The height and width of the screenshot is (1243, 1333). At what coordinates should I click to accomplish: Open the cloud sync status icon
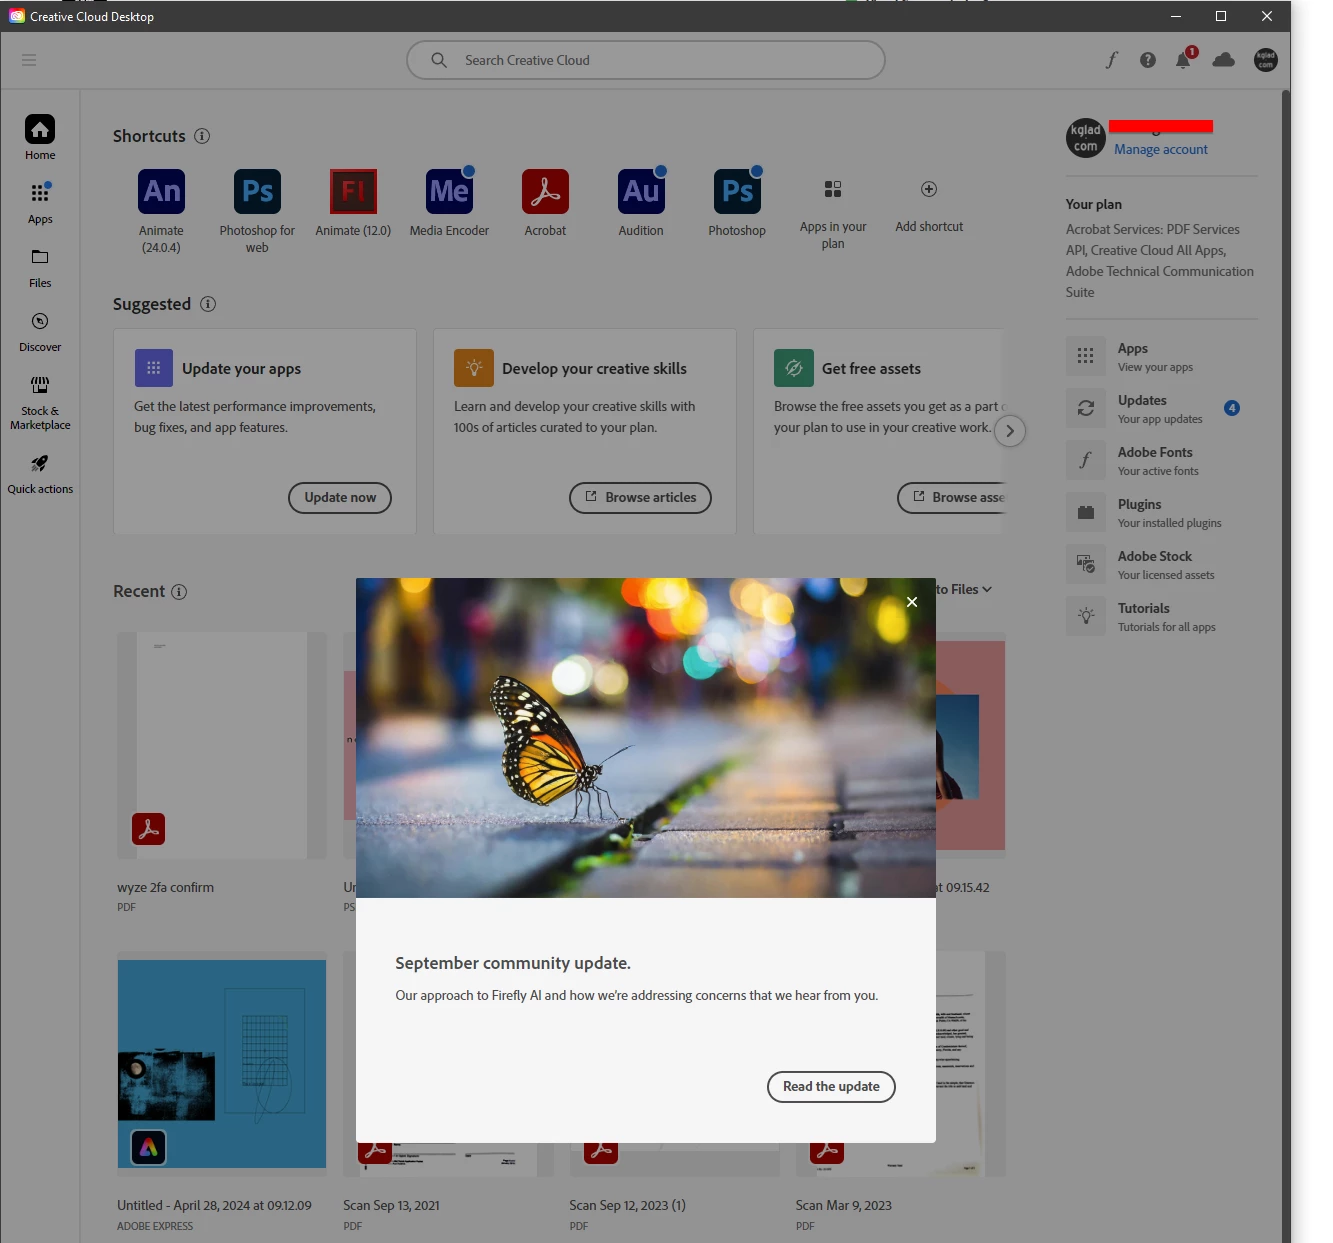point(1223,60)
